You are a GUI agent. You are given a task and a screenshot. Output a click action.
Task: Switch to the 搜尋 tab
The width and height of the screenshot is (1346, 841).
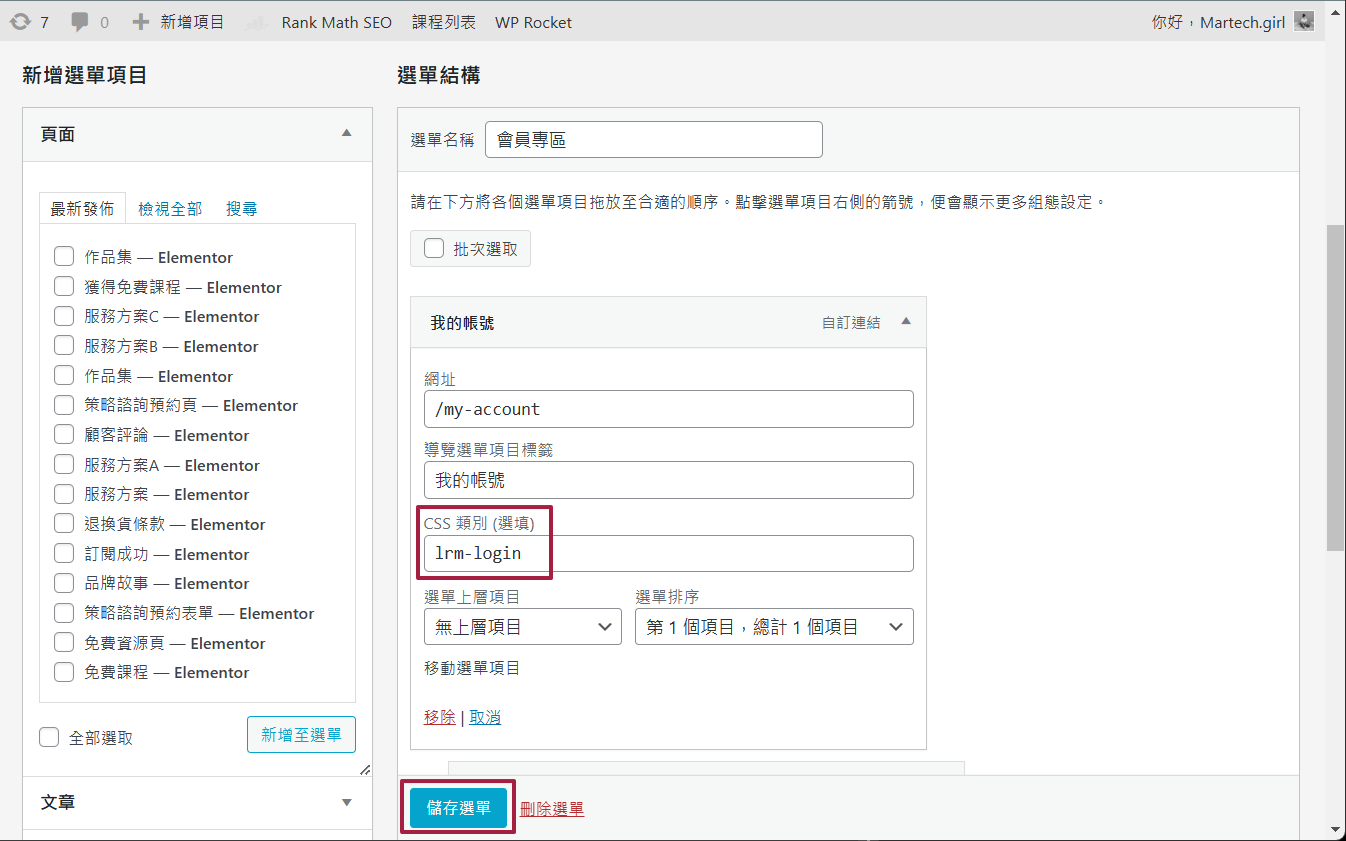click(241, 208)
